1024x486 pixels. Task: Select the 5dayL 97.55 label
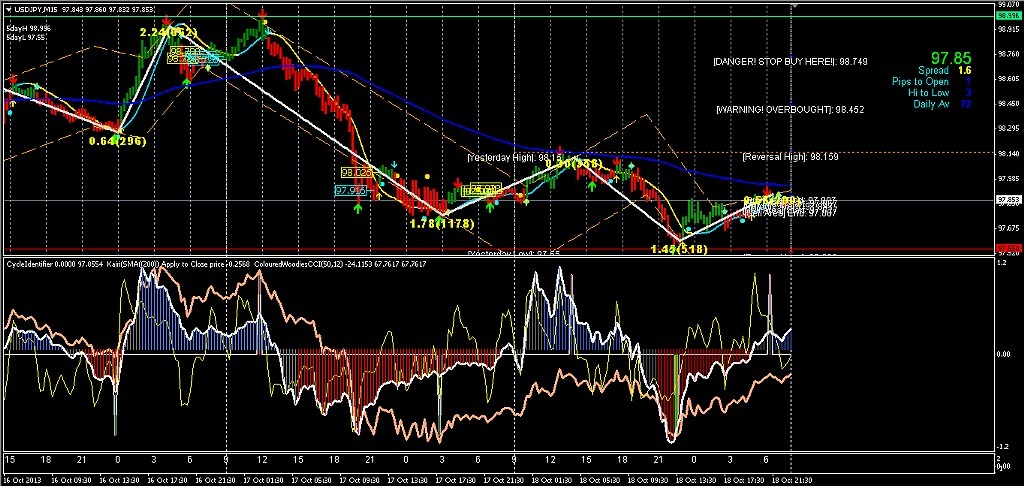click(26, 37)
